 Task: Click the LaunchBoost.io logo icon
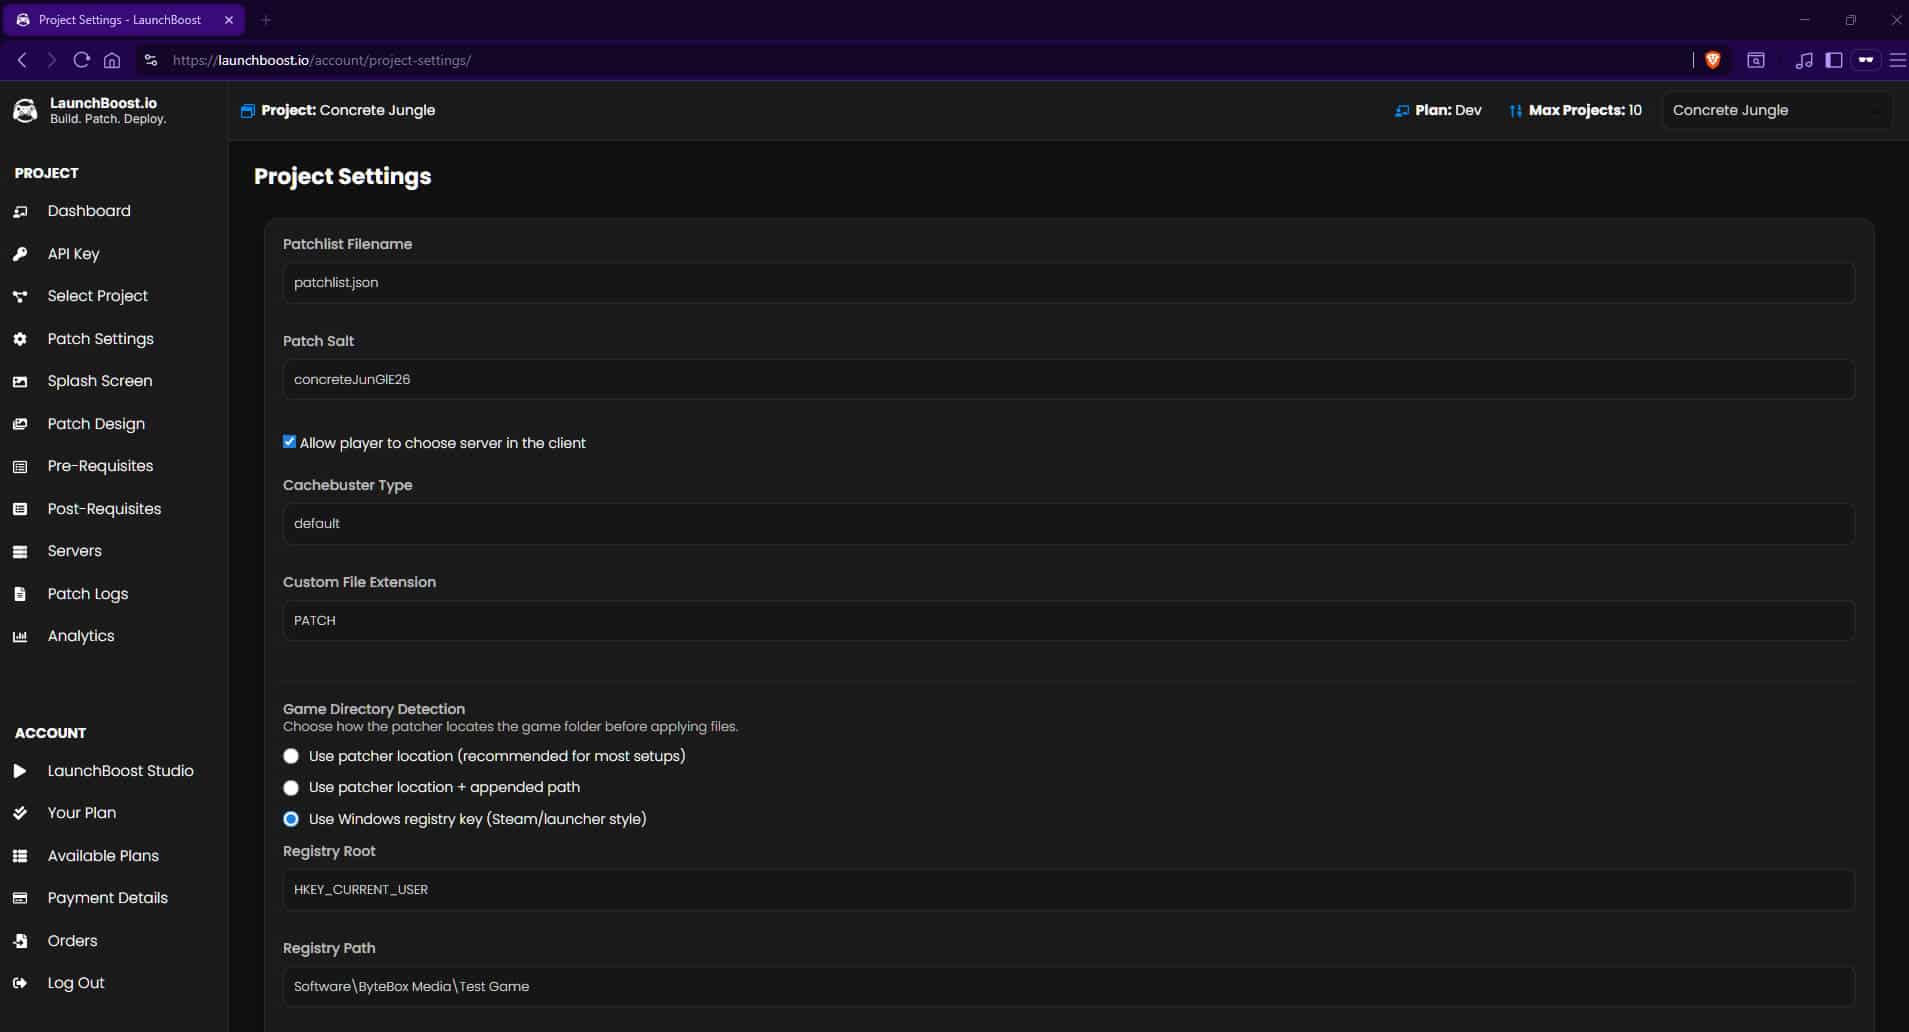pos(25,110)
